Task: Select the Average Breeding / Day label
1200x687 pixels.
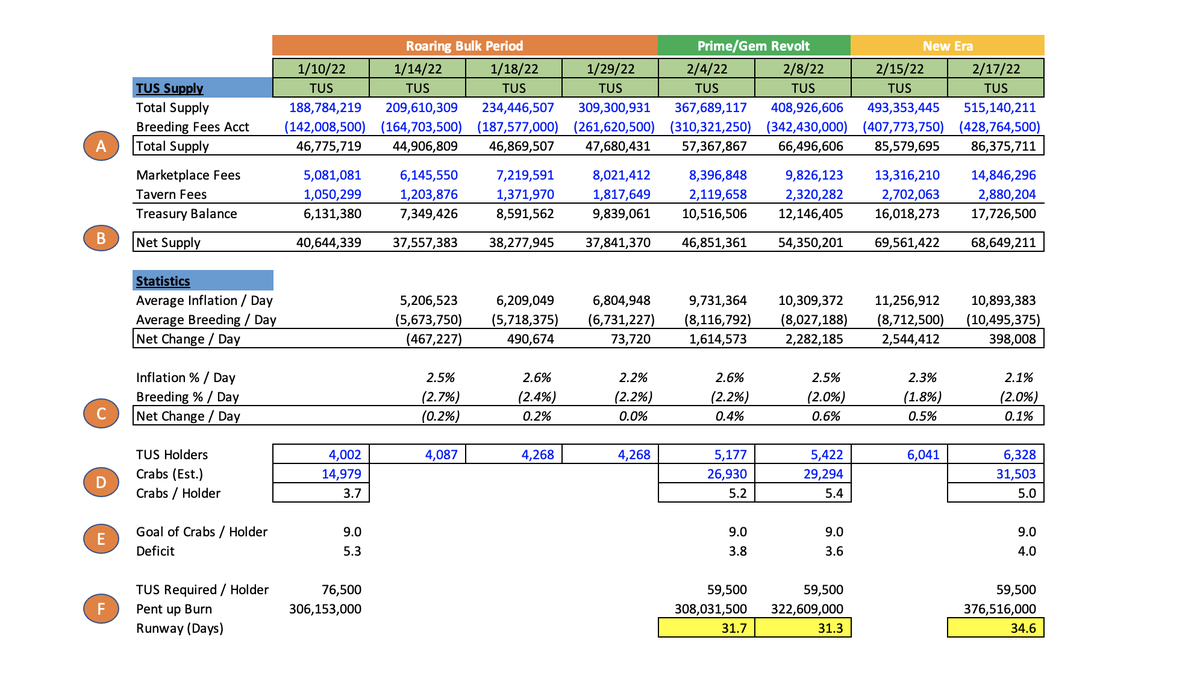Action: [x=205, y=320]
